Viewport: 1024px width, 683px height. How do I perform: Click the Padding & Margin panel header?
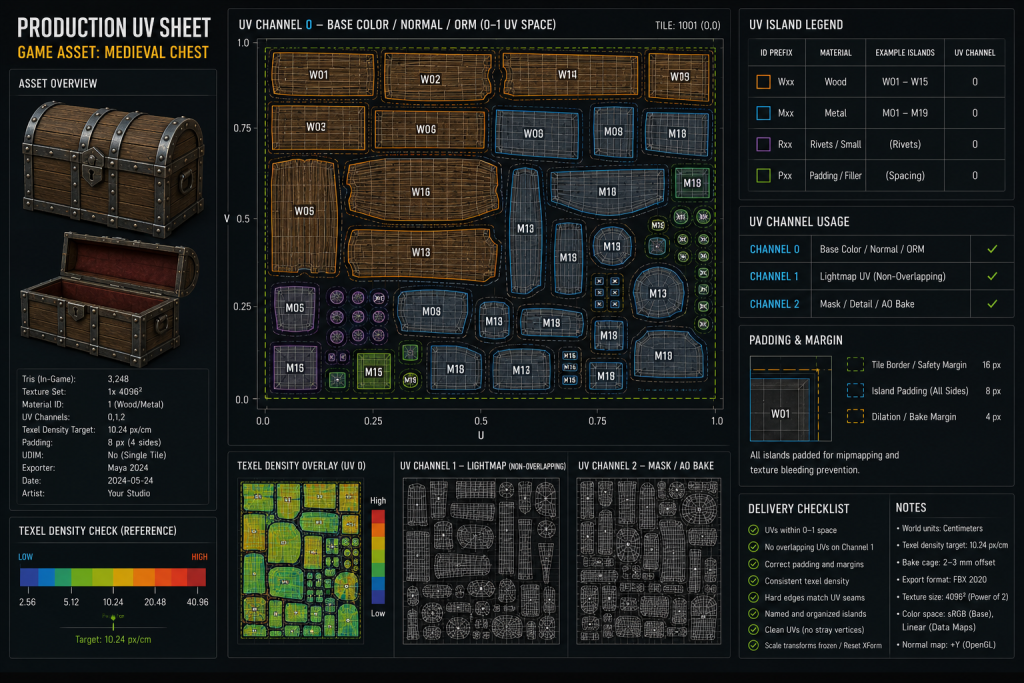tap(795, 340)
